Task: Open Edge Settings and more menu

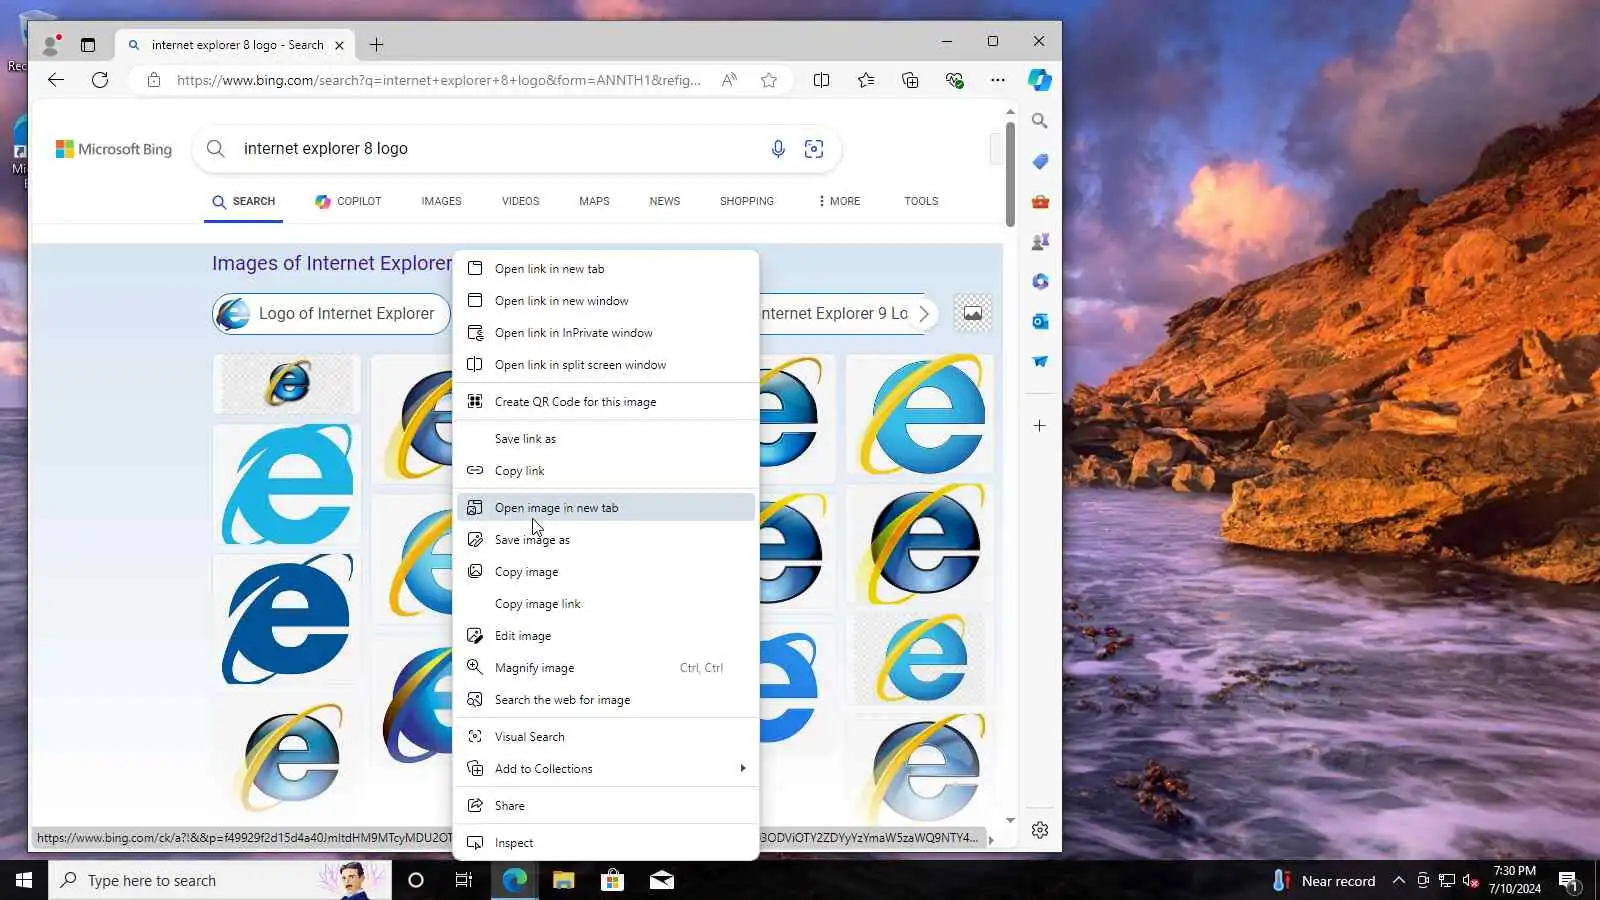Action: coord(998,80)
